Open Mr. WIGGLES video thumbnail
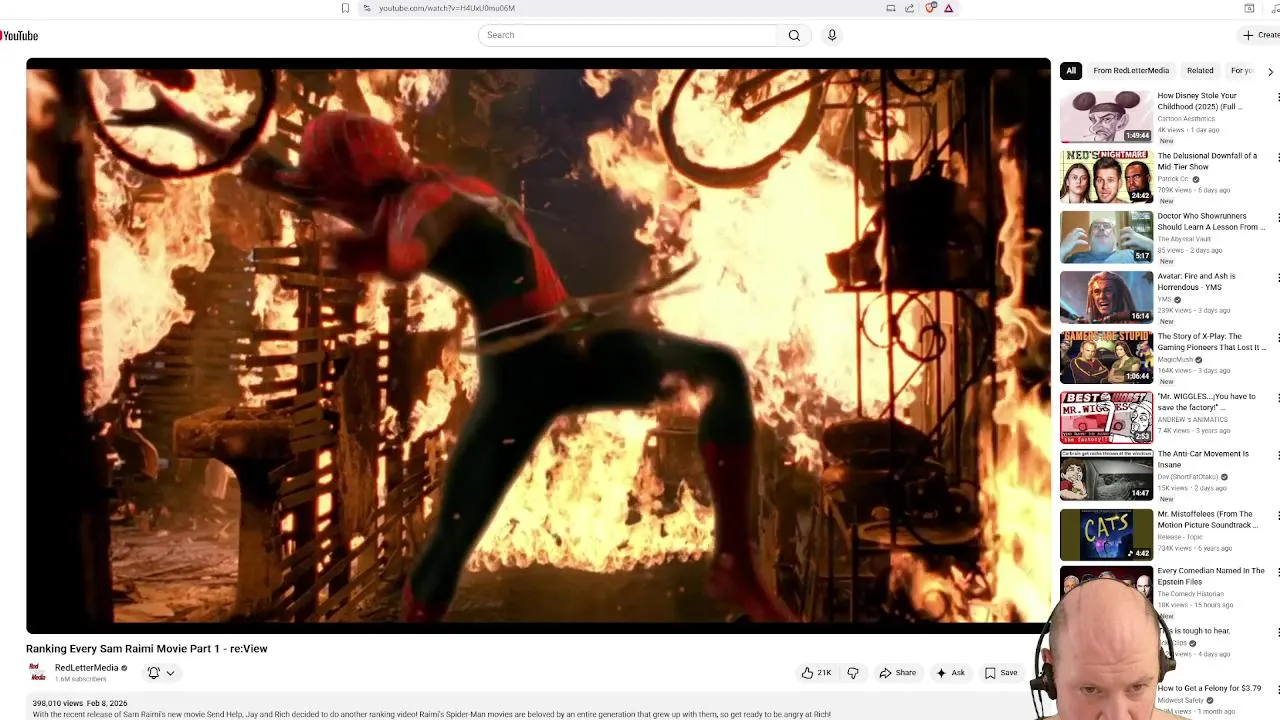 click(x=1106, y=417)
